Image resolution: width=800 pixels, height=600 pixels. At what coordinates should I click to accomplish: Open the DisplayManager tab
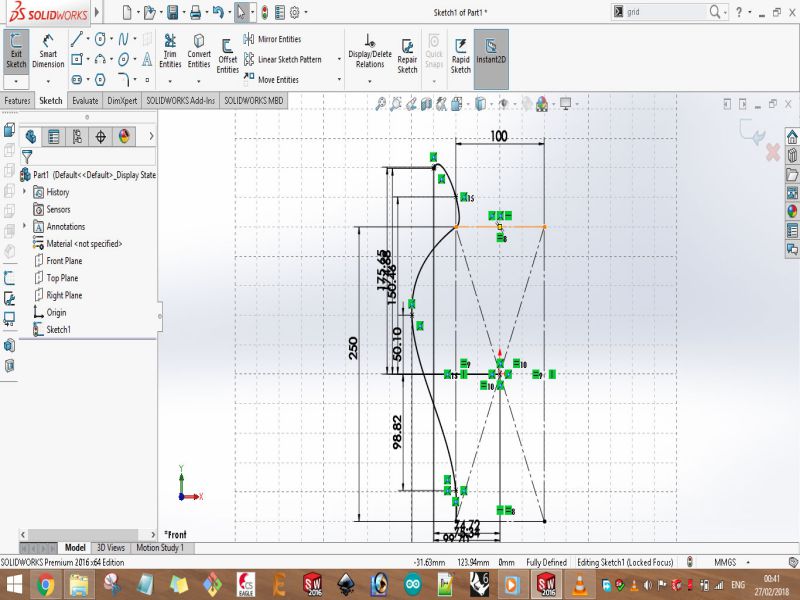(124, 136)
